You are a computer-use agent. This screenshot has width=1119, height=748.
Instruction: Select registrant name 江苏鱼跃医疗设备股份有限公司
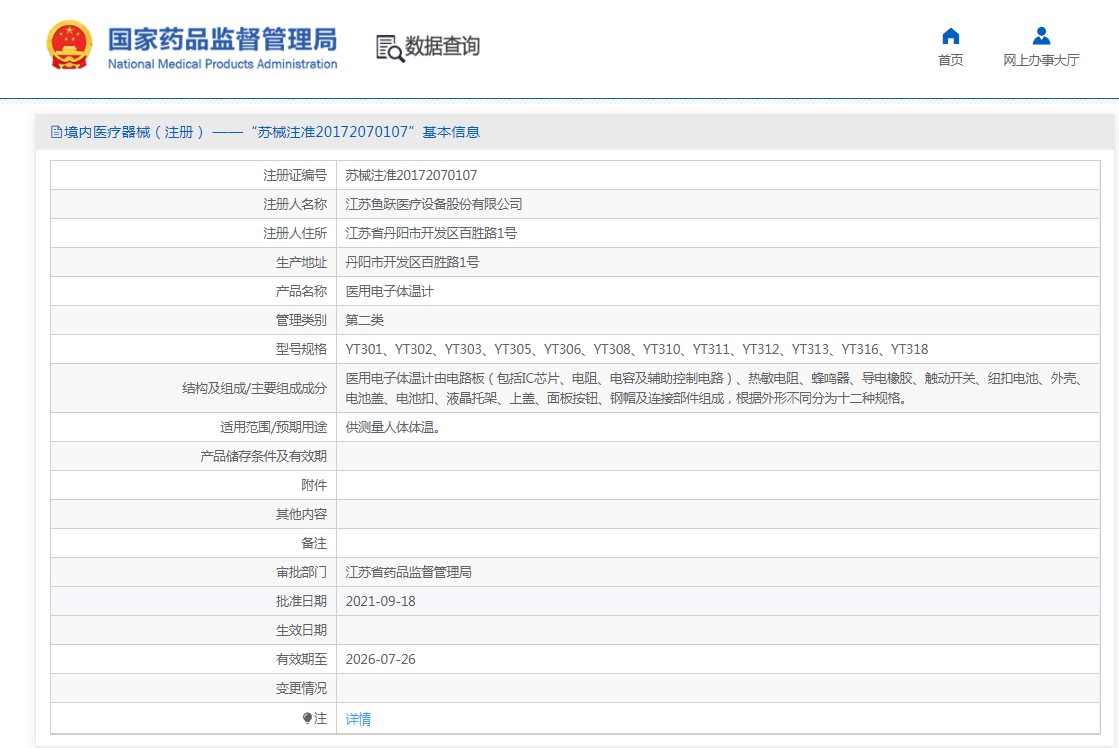tap(434, 204)
